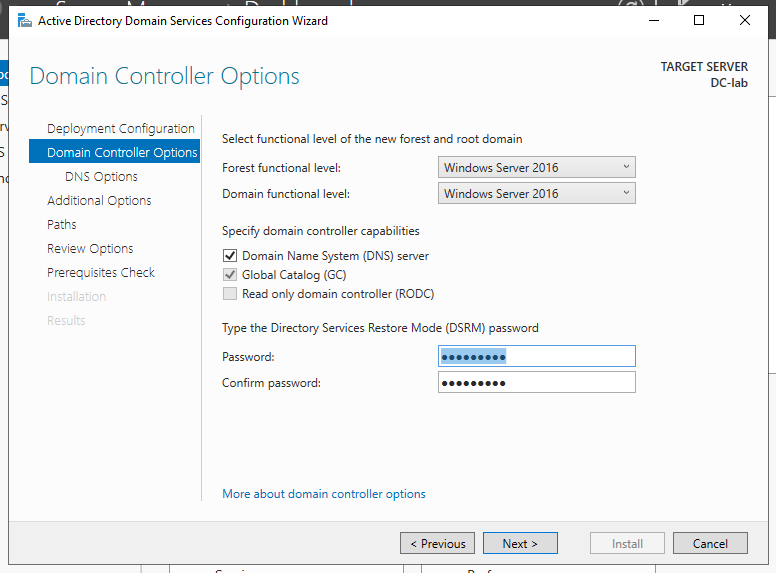Uncheck Domain Name System (DNS) server

[x=230, y=256]
